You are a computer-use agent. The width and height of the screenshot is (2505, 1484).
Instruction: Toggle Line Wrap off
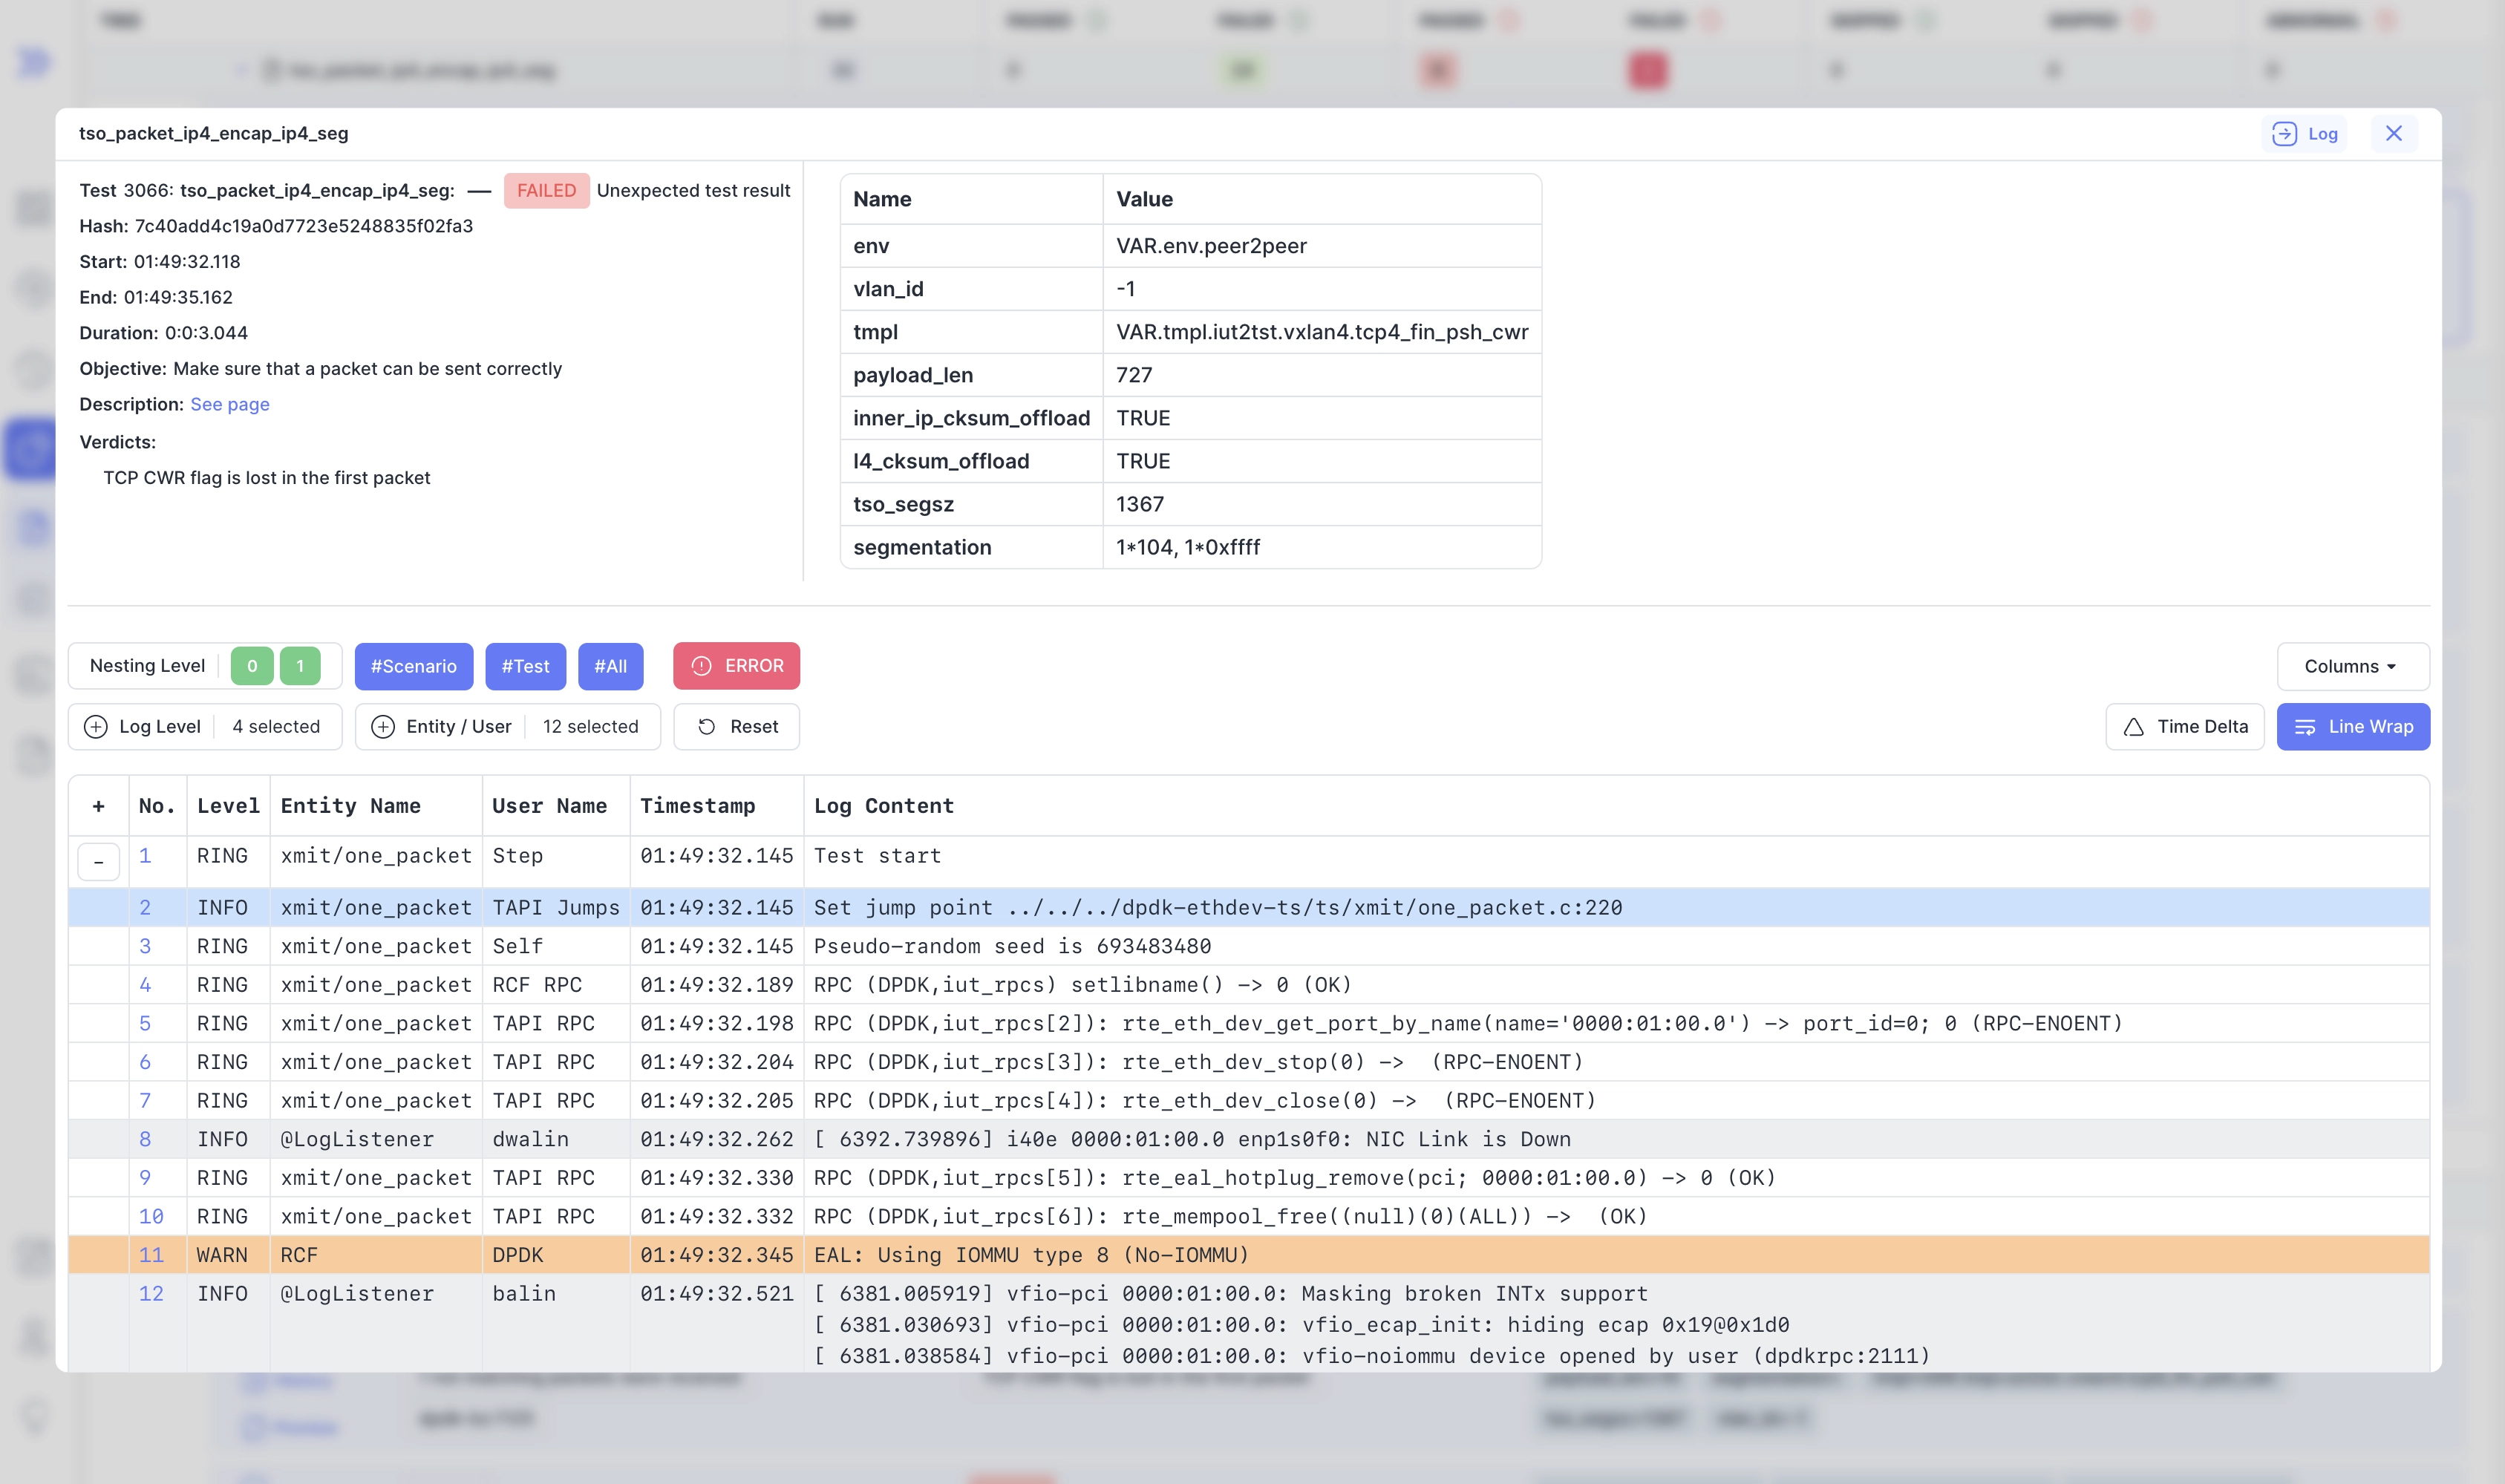coord(2352,727)
